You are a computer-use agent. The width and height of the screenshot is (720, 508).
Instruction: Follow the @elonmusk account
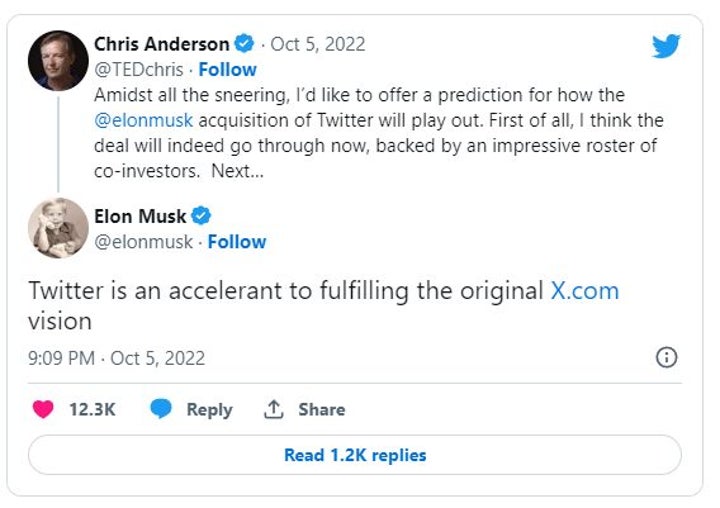[x=236, y=241]
